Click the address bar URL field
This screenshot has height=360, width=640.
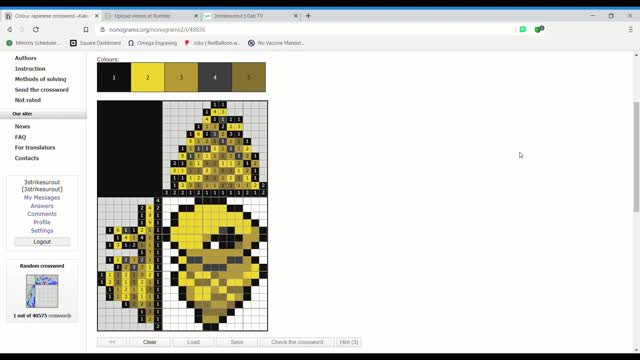(306, 29)
